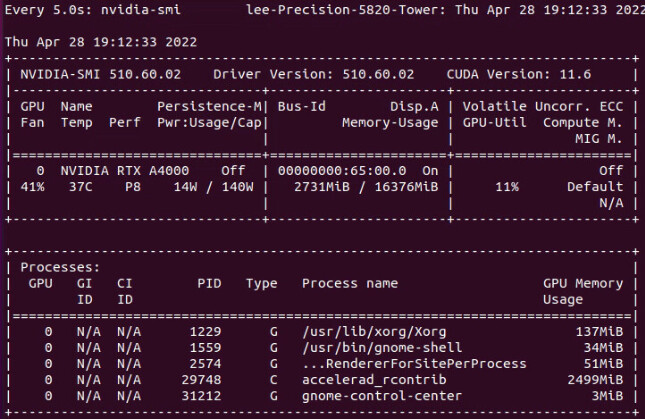645x419 pixels.
Task: Click the accelerad_rcontrib process name
Action: point(374,380)
